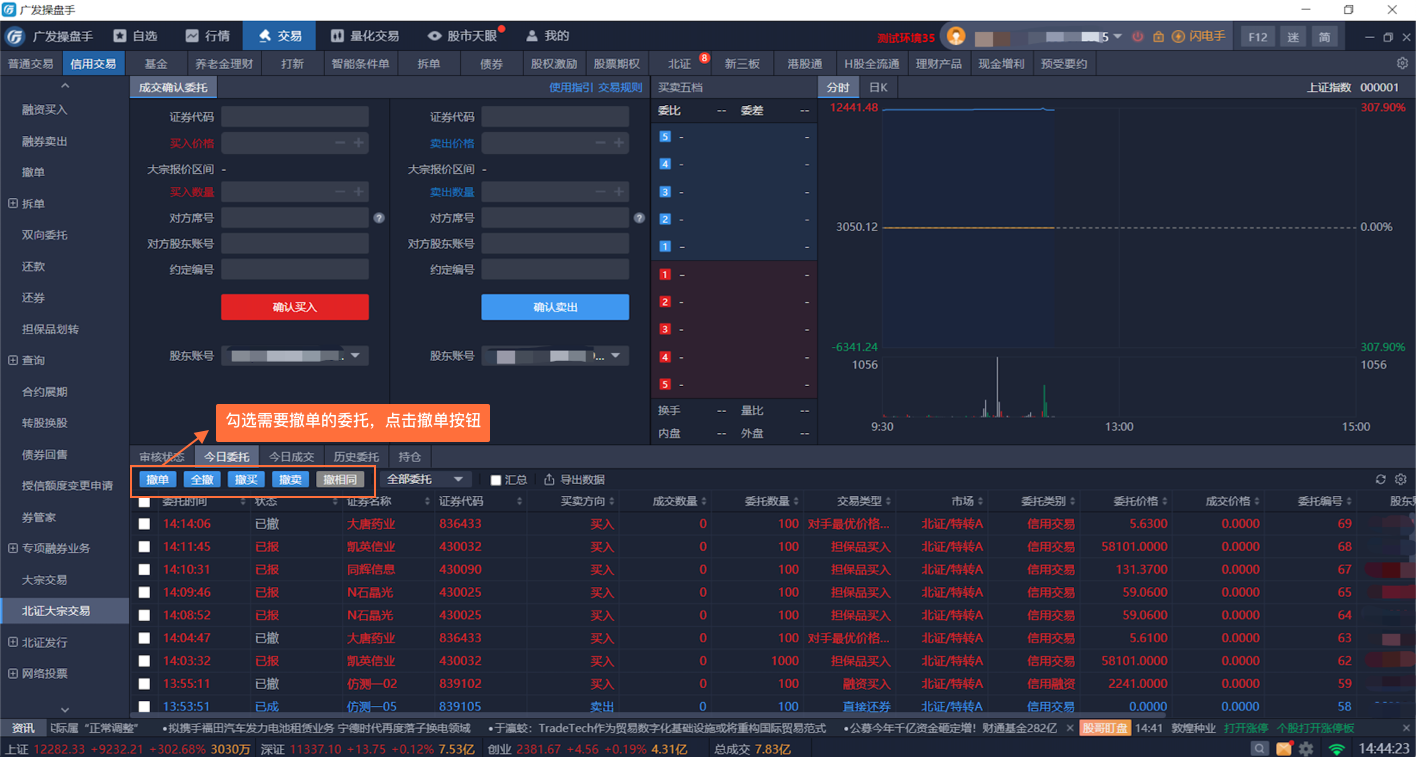Sort the order table by 委托数量 column
This screenshot has width=1416, height=757.
click(x=771, y=501)
